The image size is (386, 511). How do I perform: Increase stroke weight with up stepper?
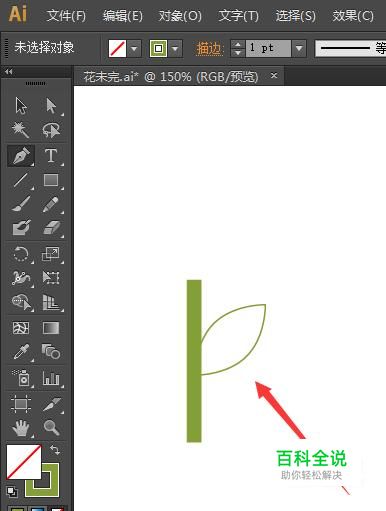click(238, 44)
